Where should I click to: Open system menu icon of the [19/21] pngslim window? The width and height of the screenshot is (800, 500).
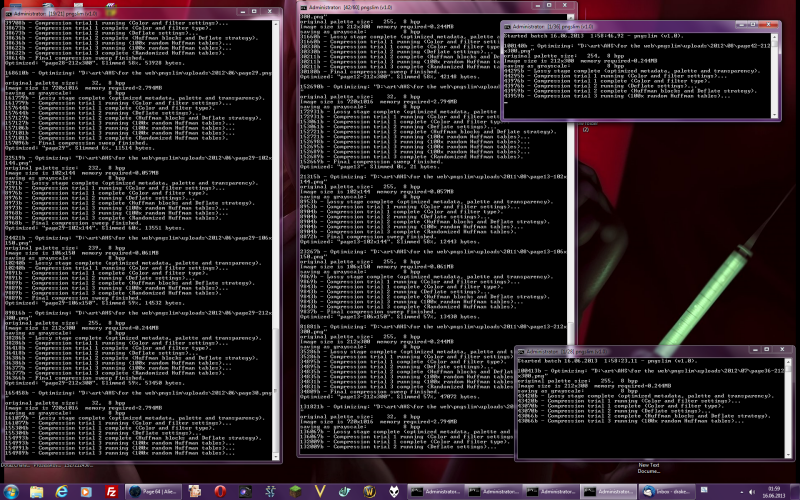point(9,14)
